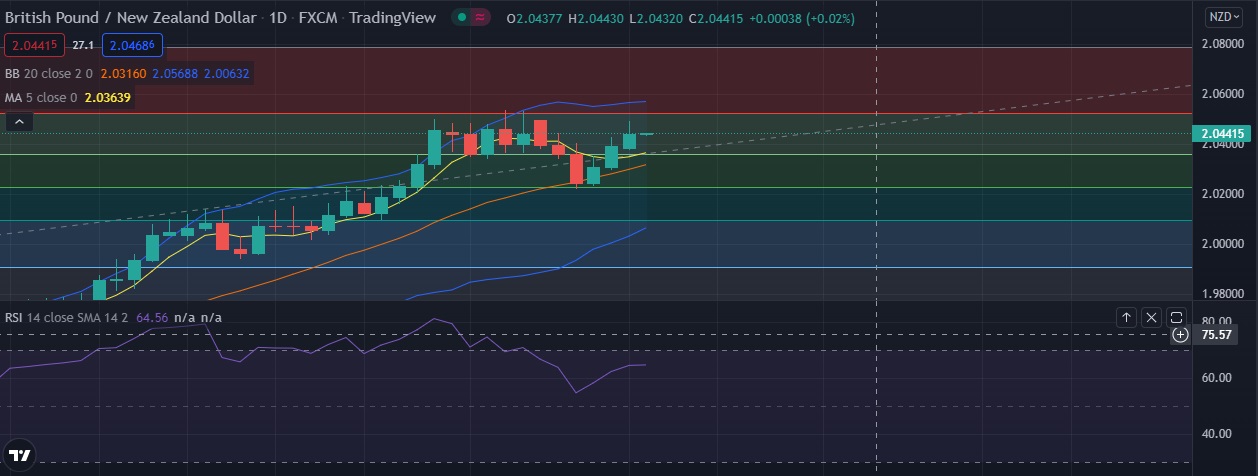Click the blue buy price button 2.04686

click(x=131, y=45)
